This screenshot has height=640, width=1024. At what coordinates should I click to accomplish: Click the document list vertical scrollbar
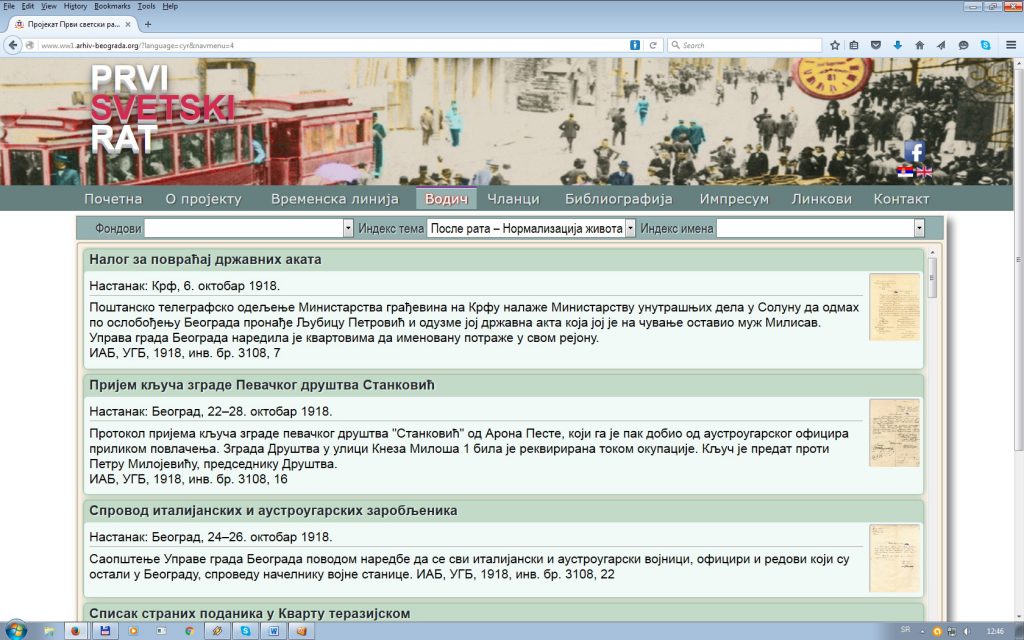932,400
